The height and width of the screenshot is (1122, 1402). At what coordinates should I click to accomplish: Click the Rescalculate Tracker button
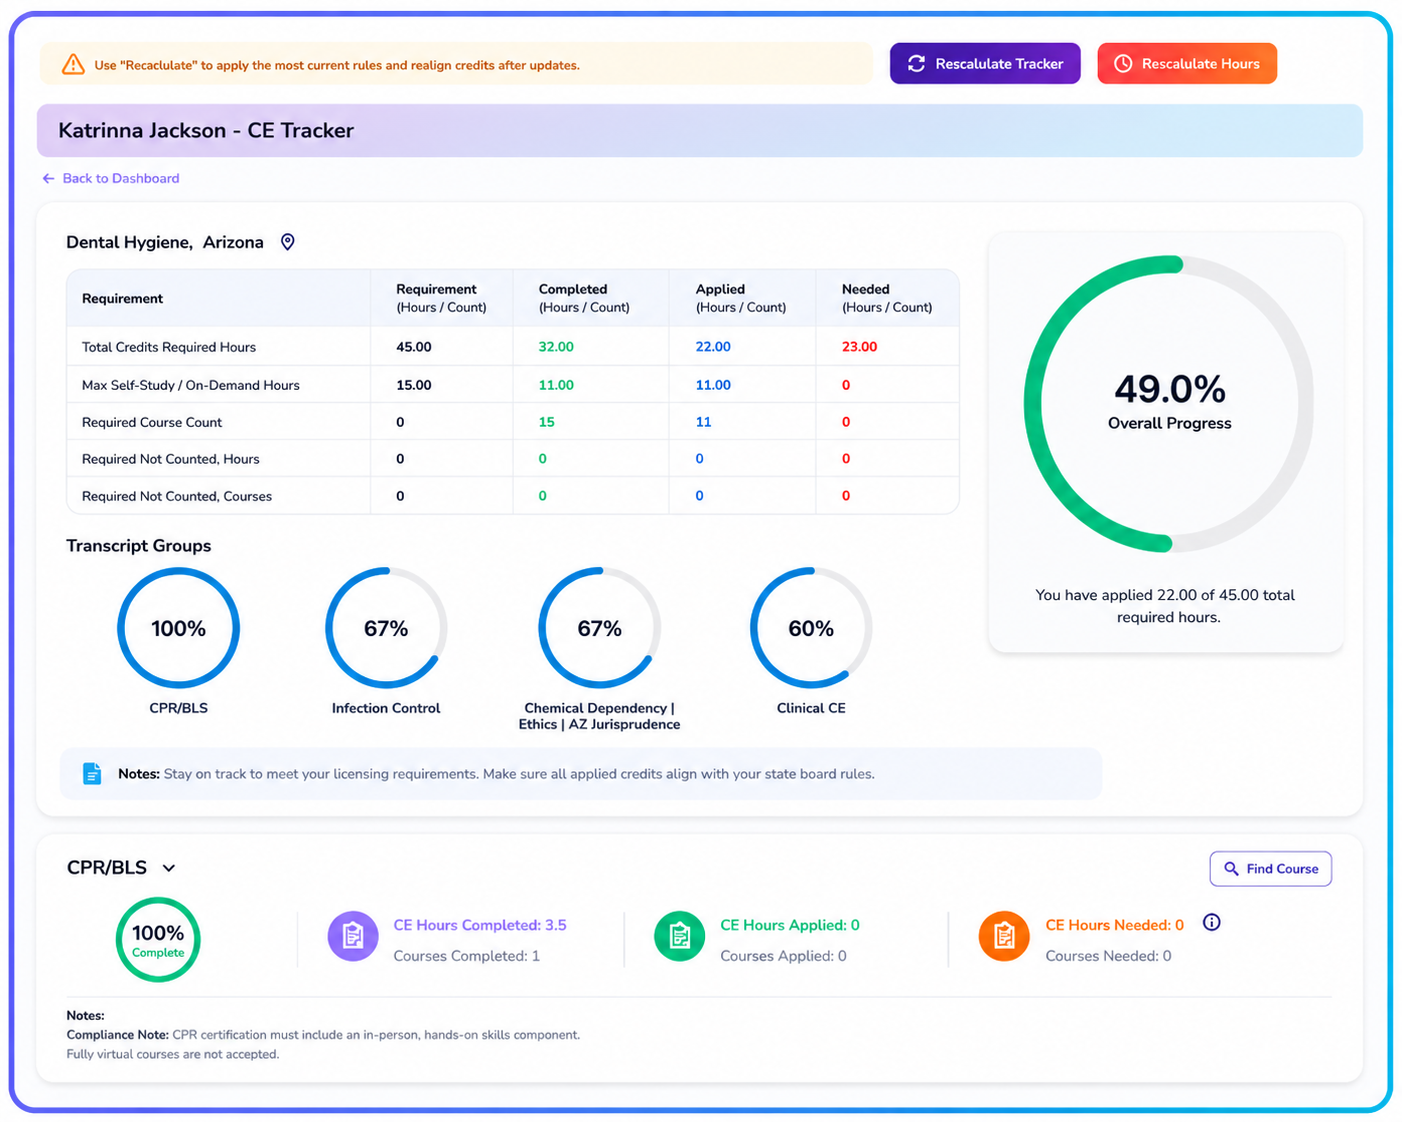[x=985, y=64]
